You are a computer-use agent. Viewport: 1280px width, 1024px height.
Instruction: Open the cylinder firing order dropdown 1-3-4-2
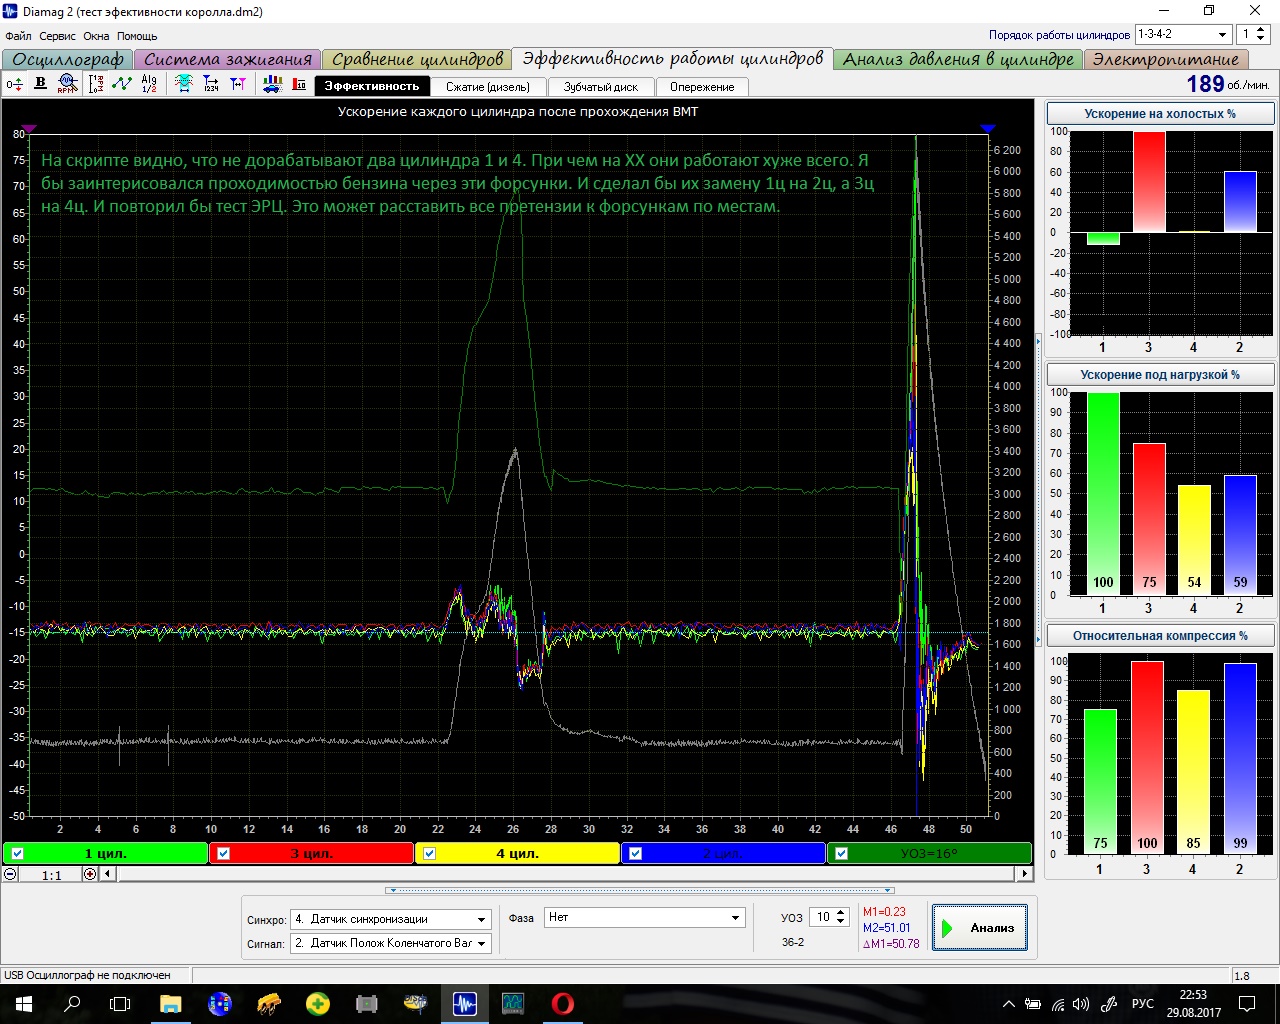coord(1182,34)
